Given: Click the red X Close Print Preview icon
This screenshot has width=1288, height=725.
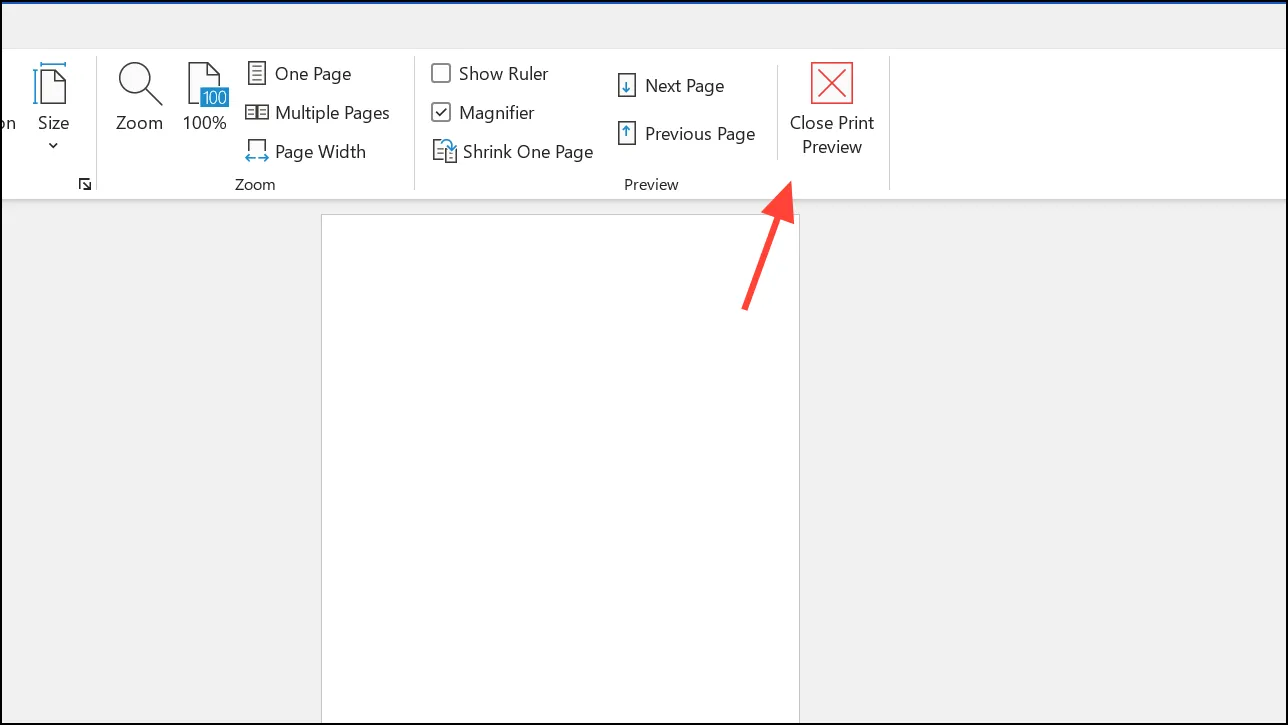Looking at the screenshot, I should tap(832, 83).
